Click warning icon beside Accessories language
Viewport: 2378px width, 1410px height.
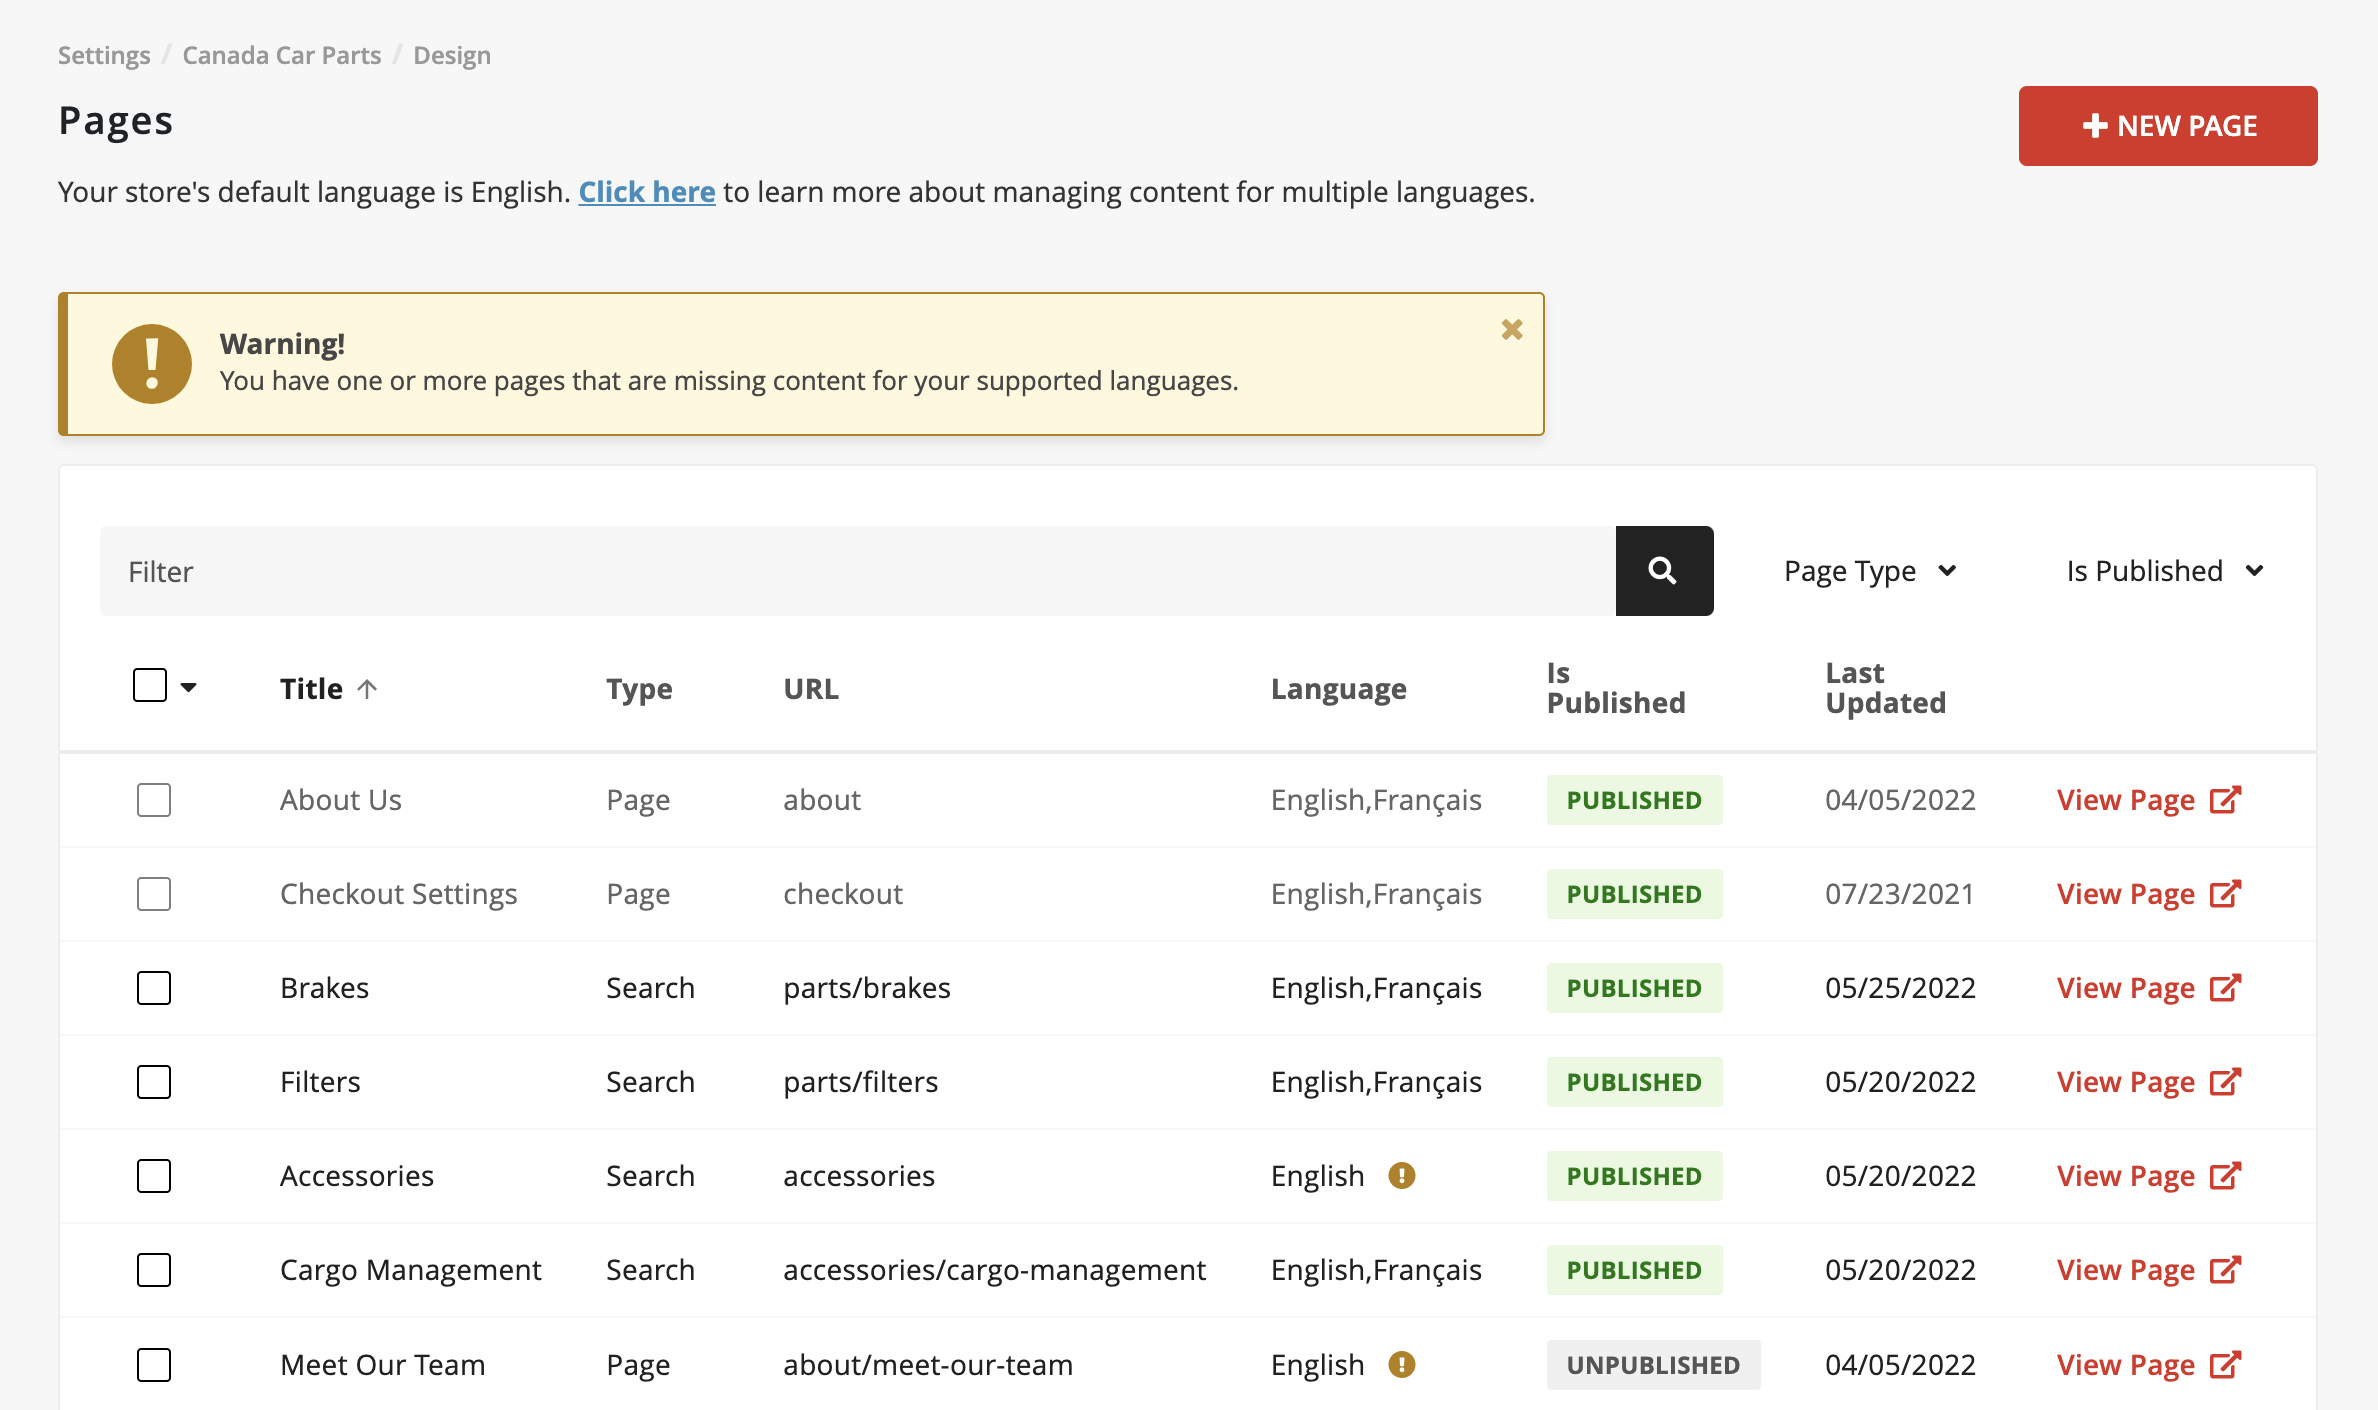[1402, 1176]
